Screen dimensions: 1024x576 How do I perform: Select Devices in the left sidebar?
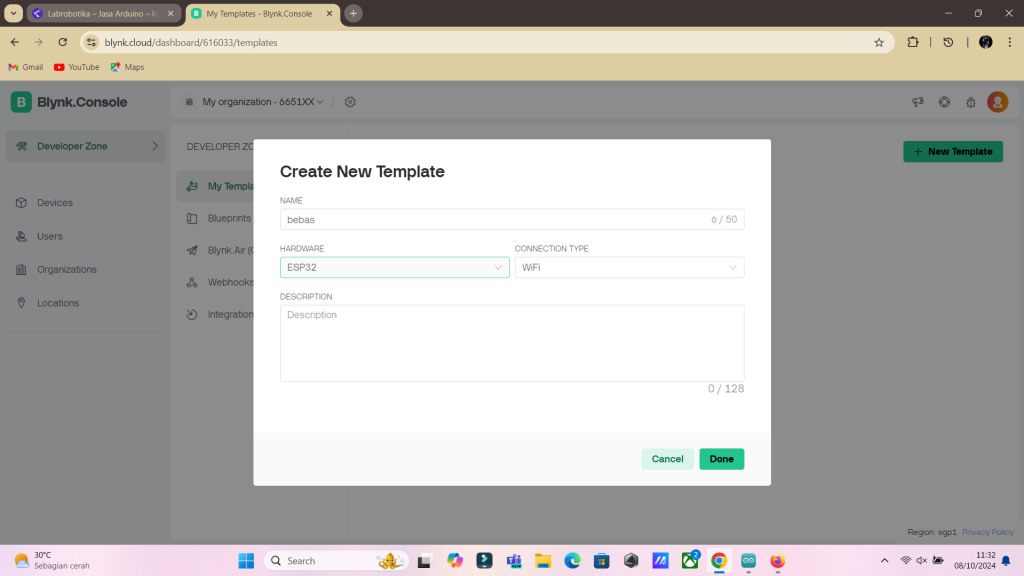55,203
